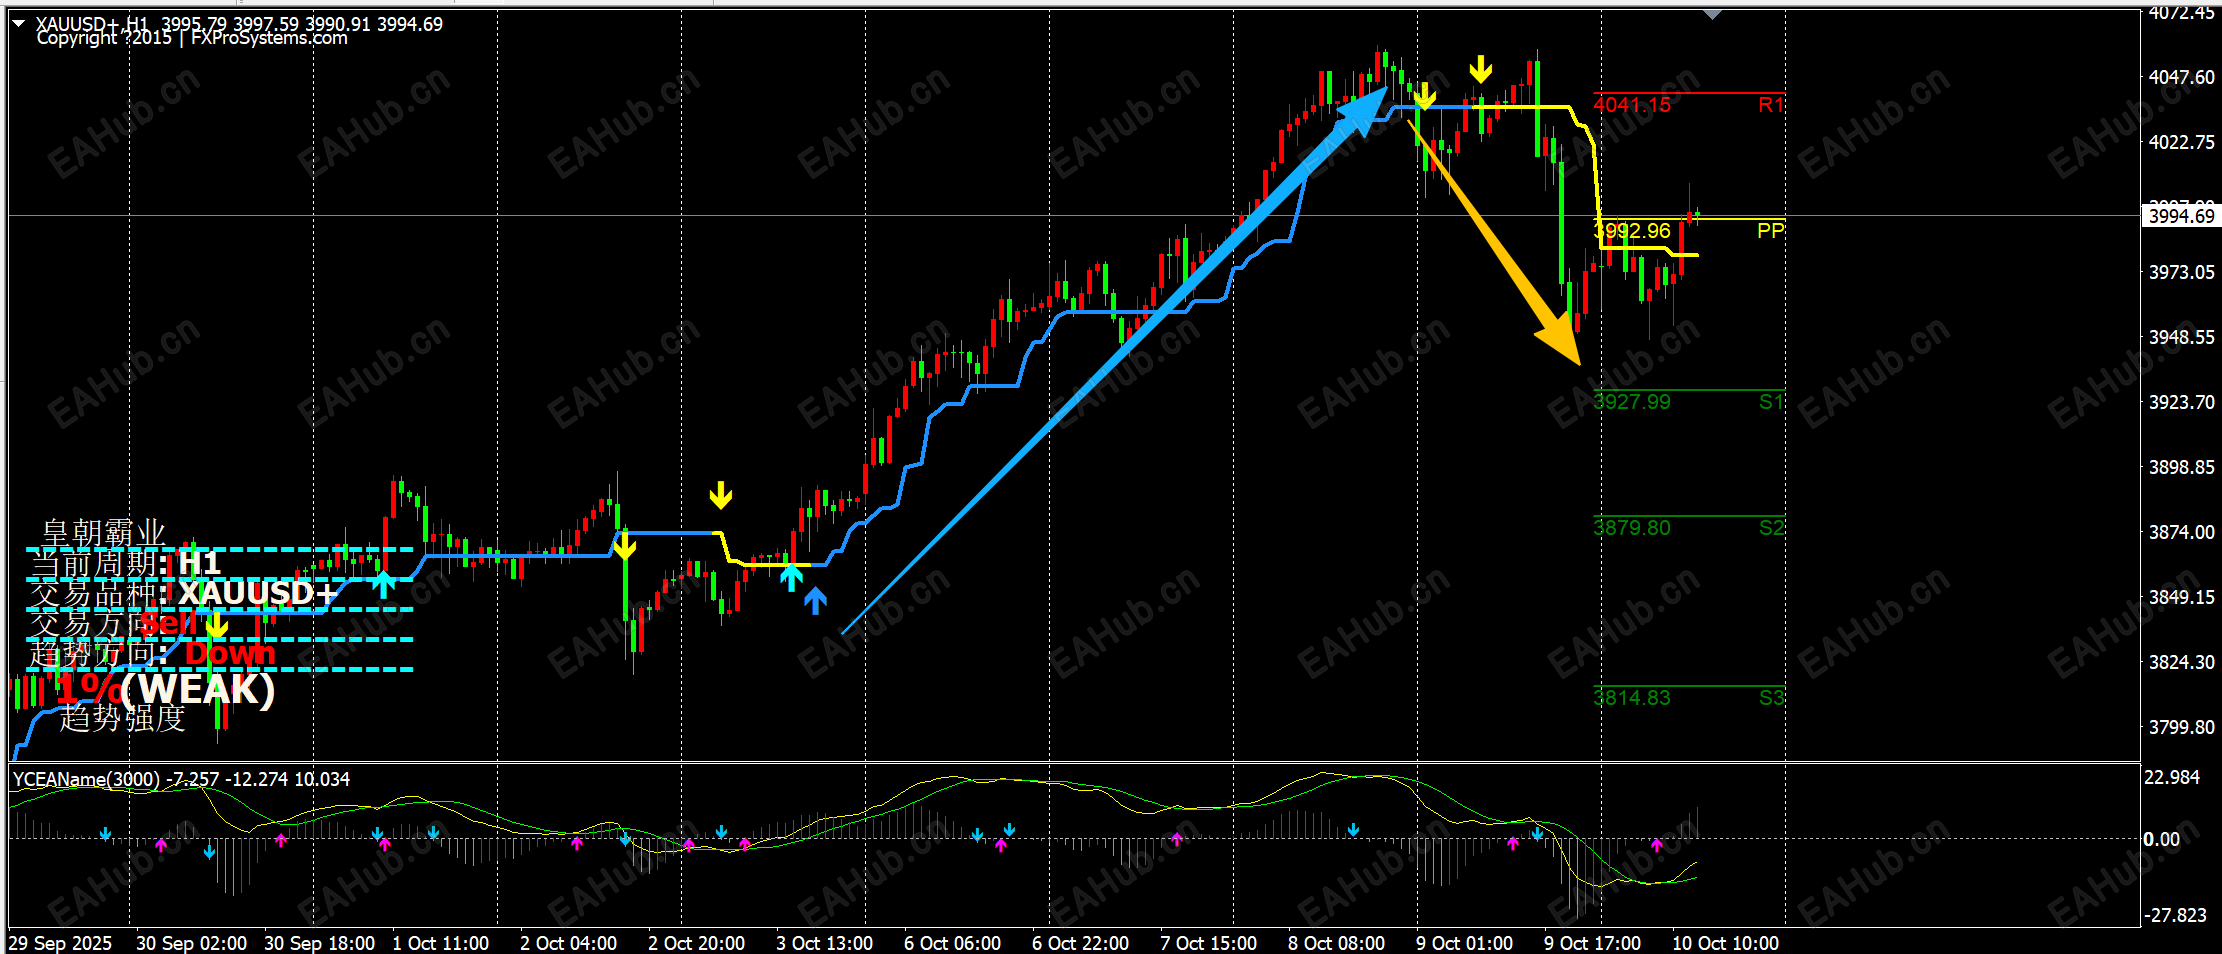
Task: Click 3948.55 on the price scale
Action: [x=2181, y=337]
